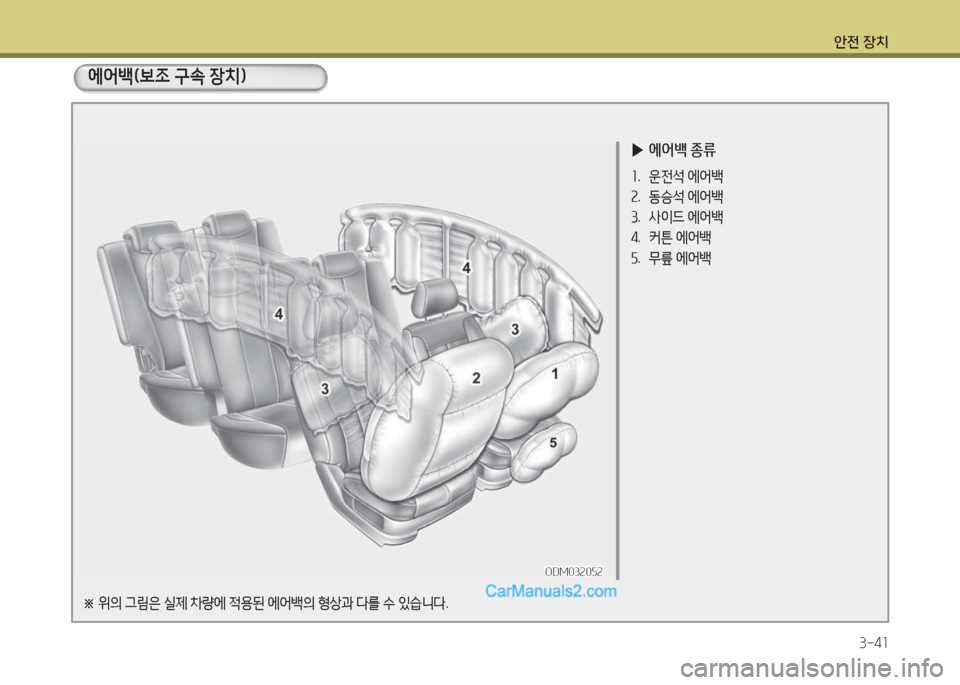Select list item '1. 운전석 에어백'
The image size is (960, 685).
pos(677,177)
